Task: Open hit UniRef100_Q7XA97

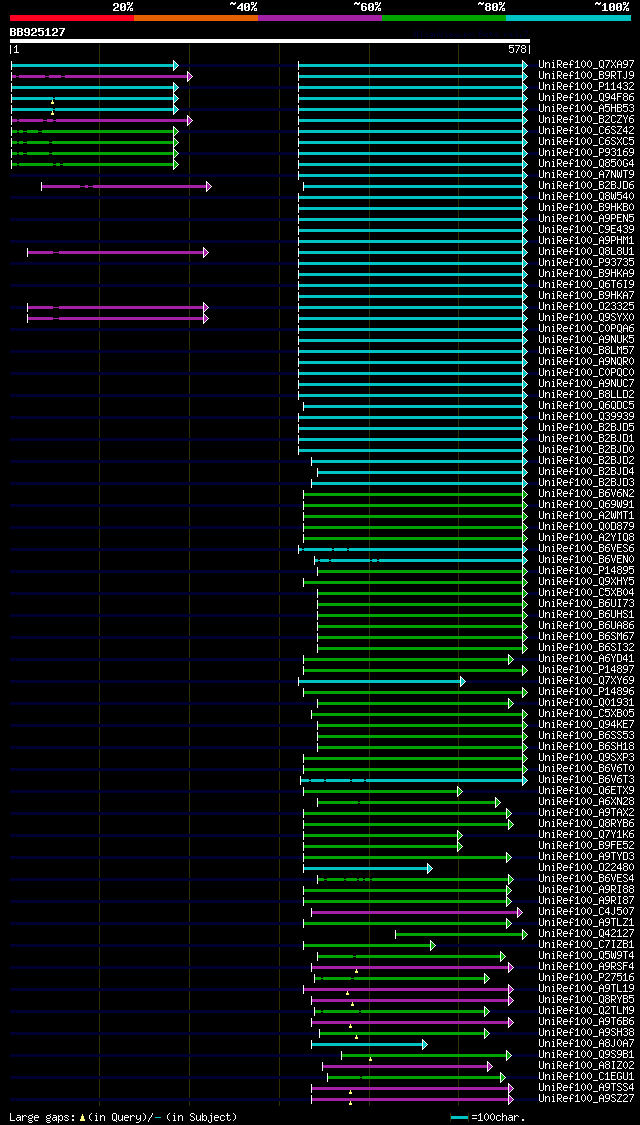Action: click(586, 65)
